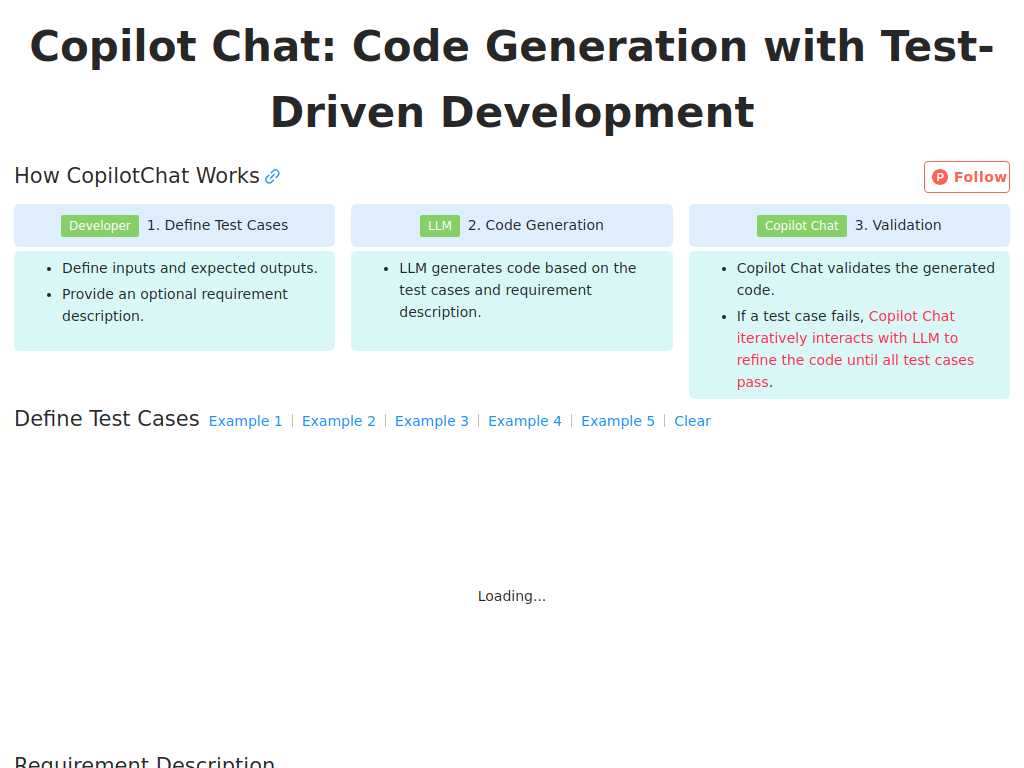Click the '1. Define Test Cases' step title

pyautogui.click(x=217, y=225)
